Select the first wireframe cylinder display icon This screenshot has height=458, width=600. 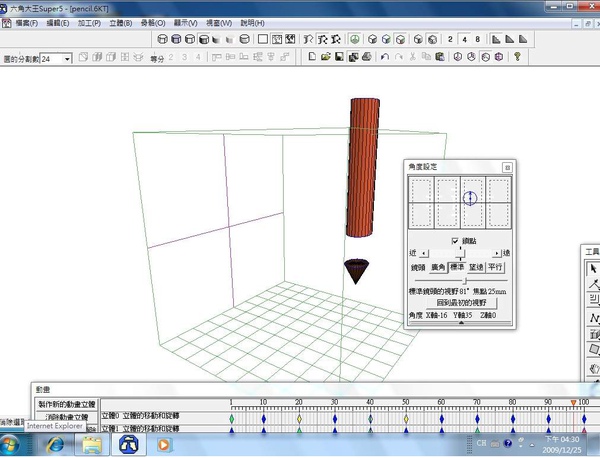(162, 39)
